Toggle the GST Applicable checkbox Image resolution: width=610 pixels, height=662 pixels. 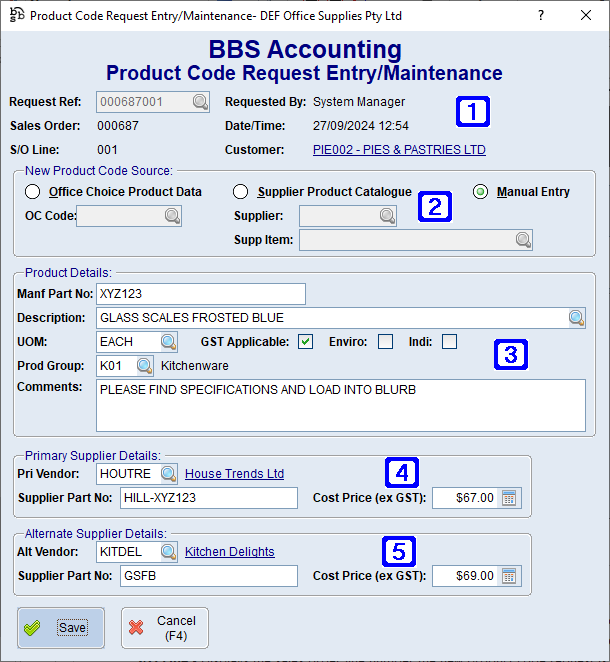click(305, 342)
